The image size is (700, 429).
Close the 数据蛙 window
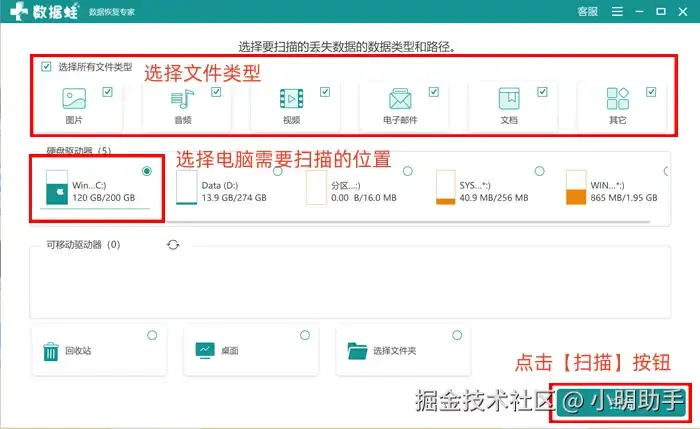point(683,12)
